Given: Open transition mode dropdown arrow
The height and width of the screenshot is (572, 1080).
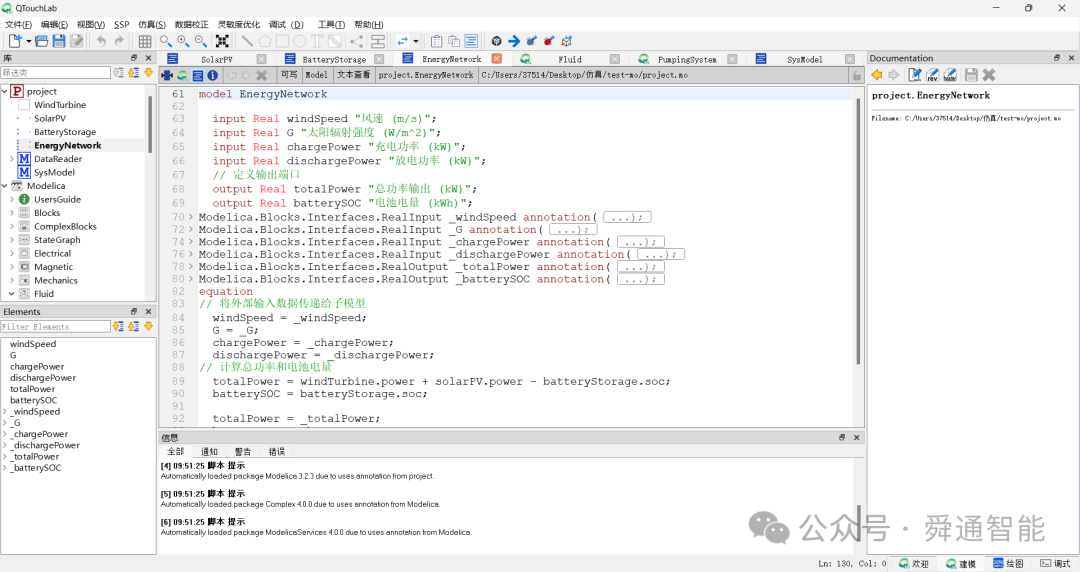Looking at the screenshot, I should pos(415,41).
